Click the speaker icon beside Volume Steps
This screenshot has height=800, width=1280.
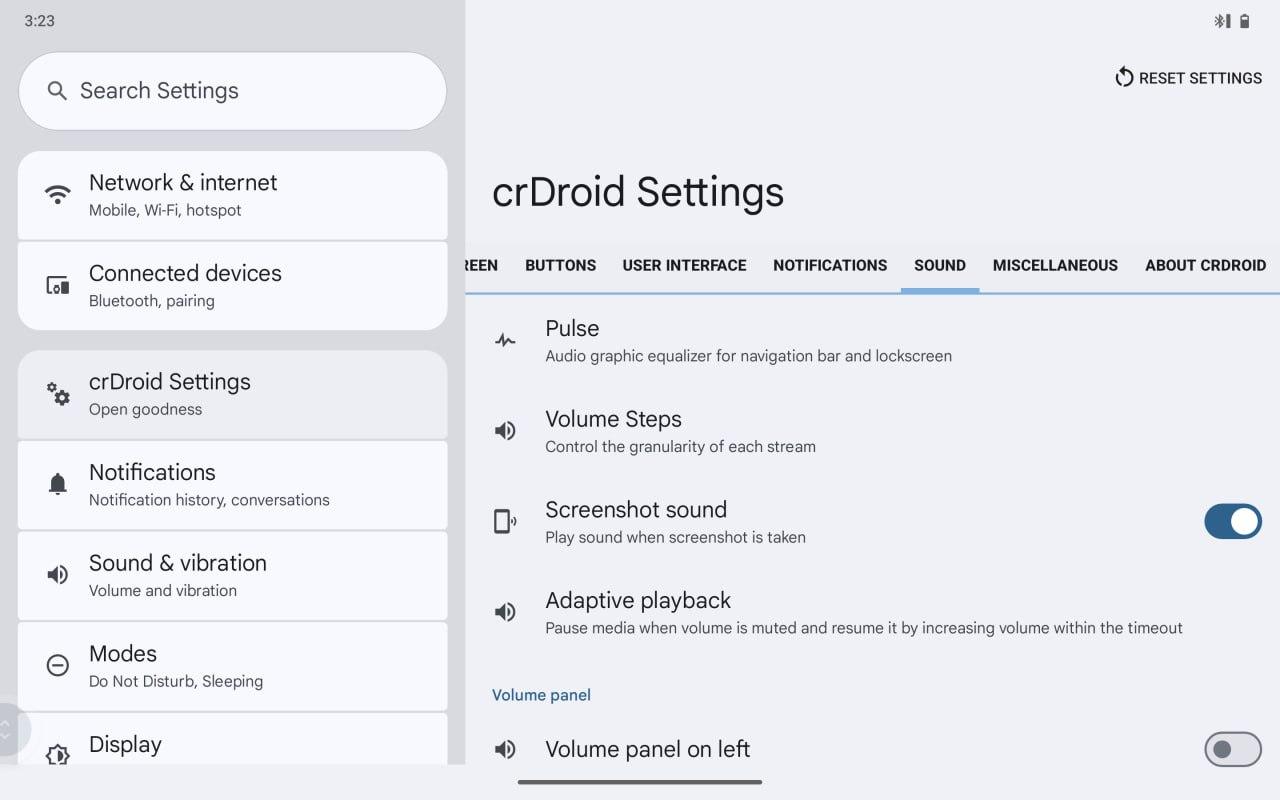pos(505,431)
